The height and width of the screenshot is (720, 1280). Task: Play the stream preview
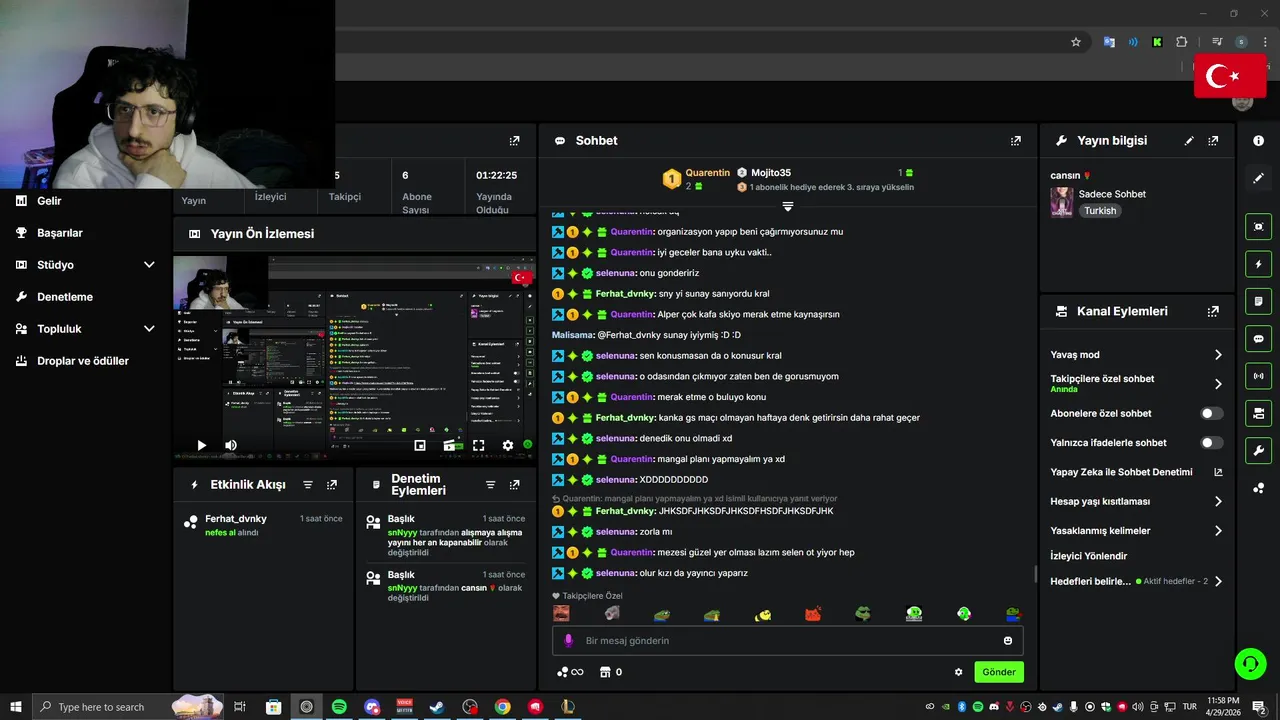201,445
